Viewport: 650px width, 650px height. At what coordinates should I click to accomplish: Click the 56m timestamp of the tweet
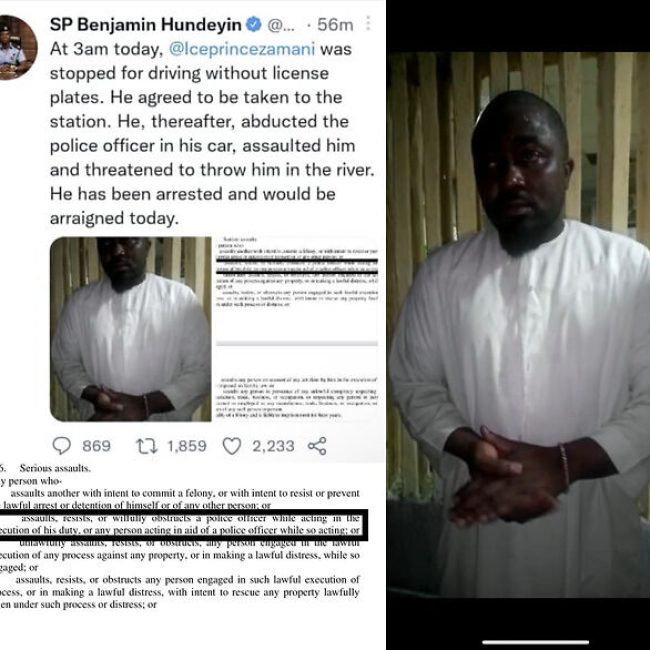pyautogui.click(x=335, y=25)
